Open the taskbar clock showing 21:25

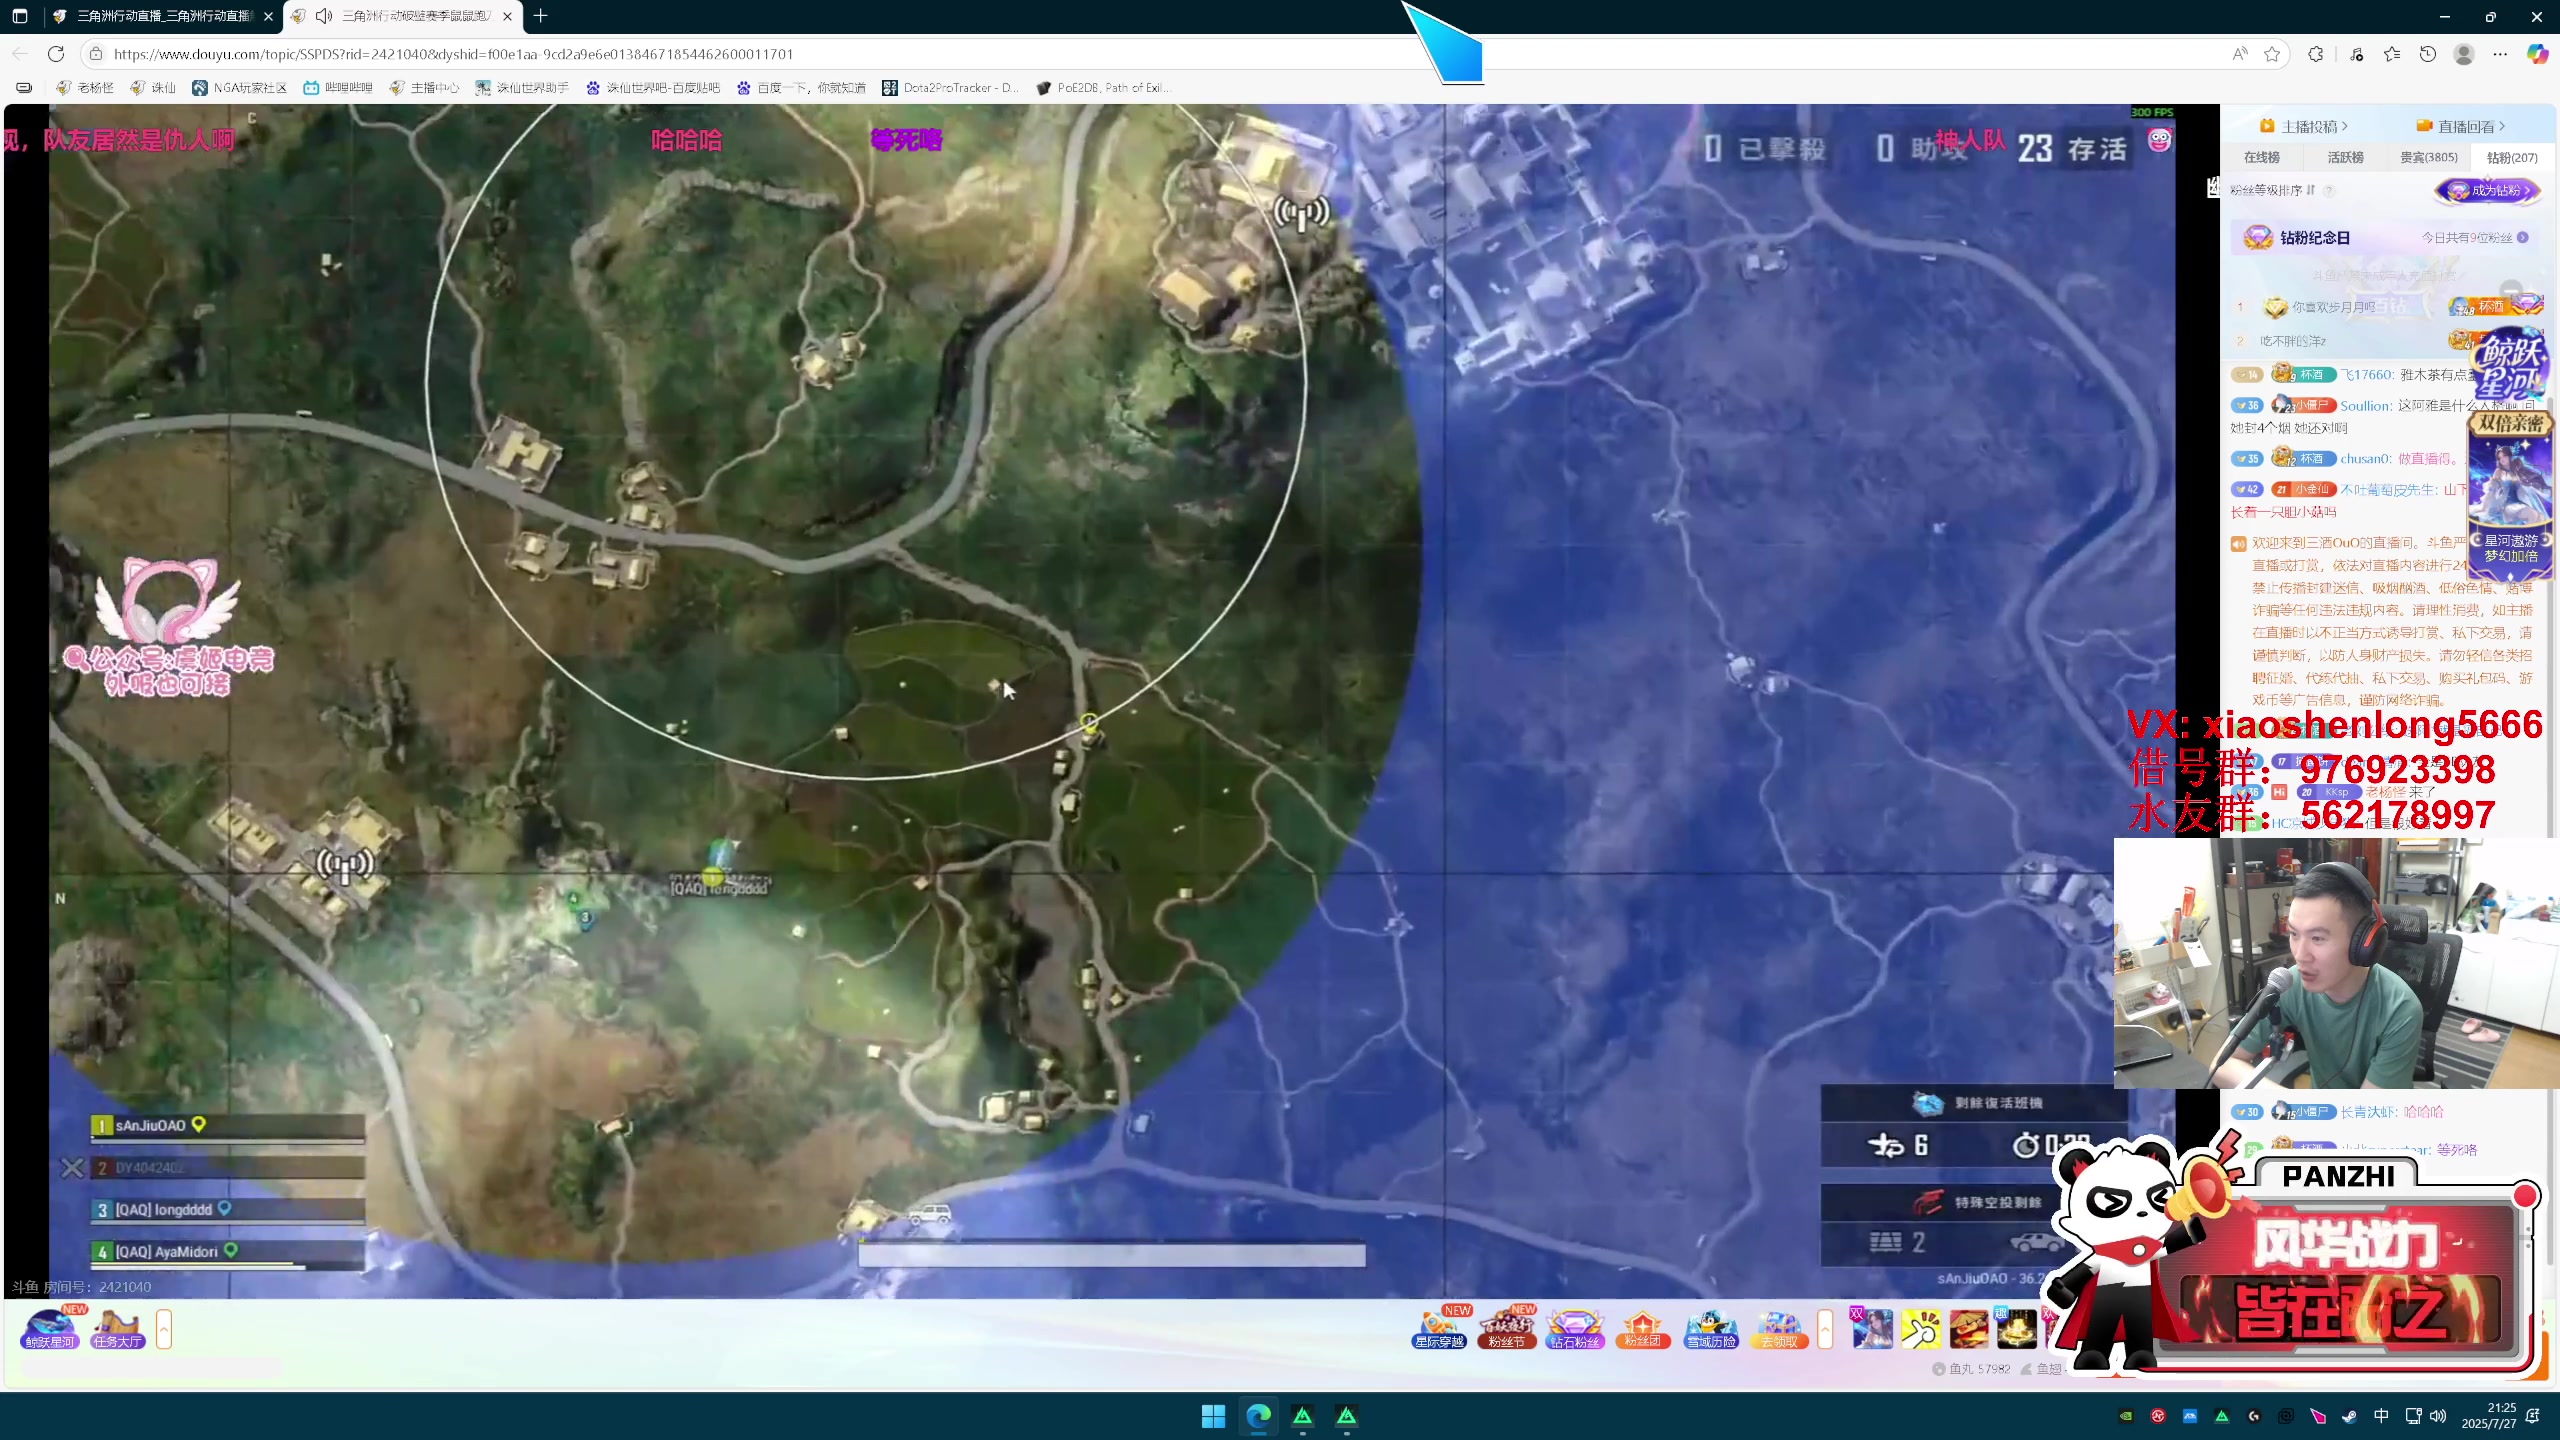pyautogui.click(x=2489, y=1416)
